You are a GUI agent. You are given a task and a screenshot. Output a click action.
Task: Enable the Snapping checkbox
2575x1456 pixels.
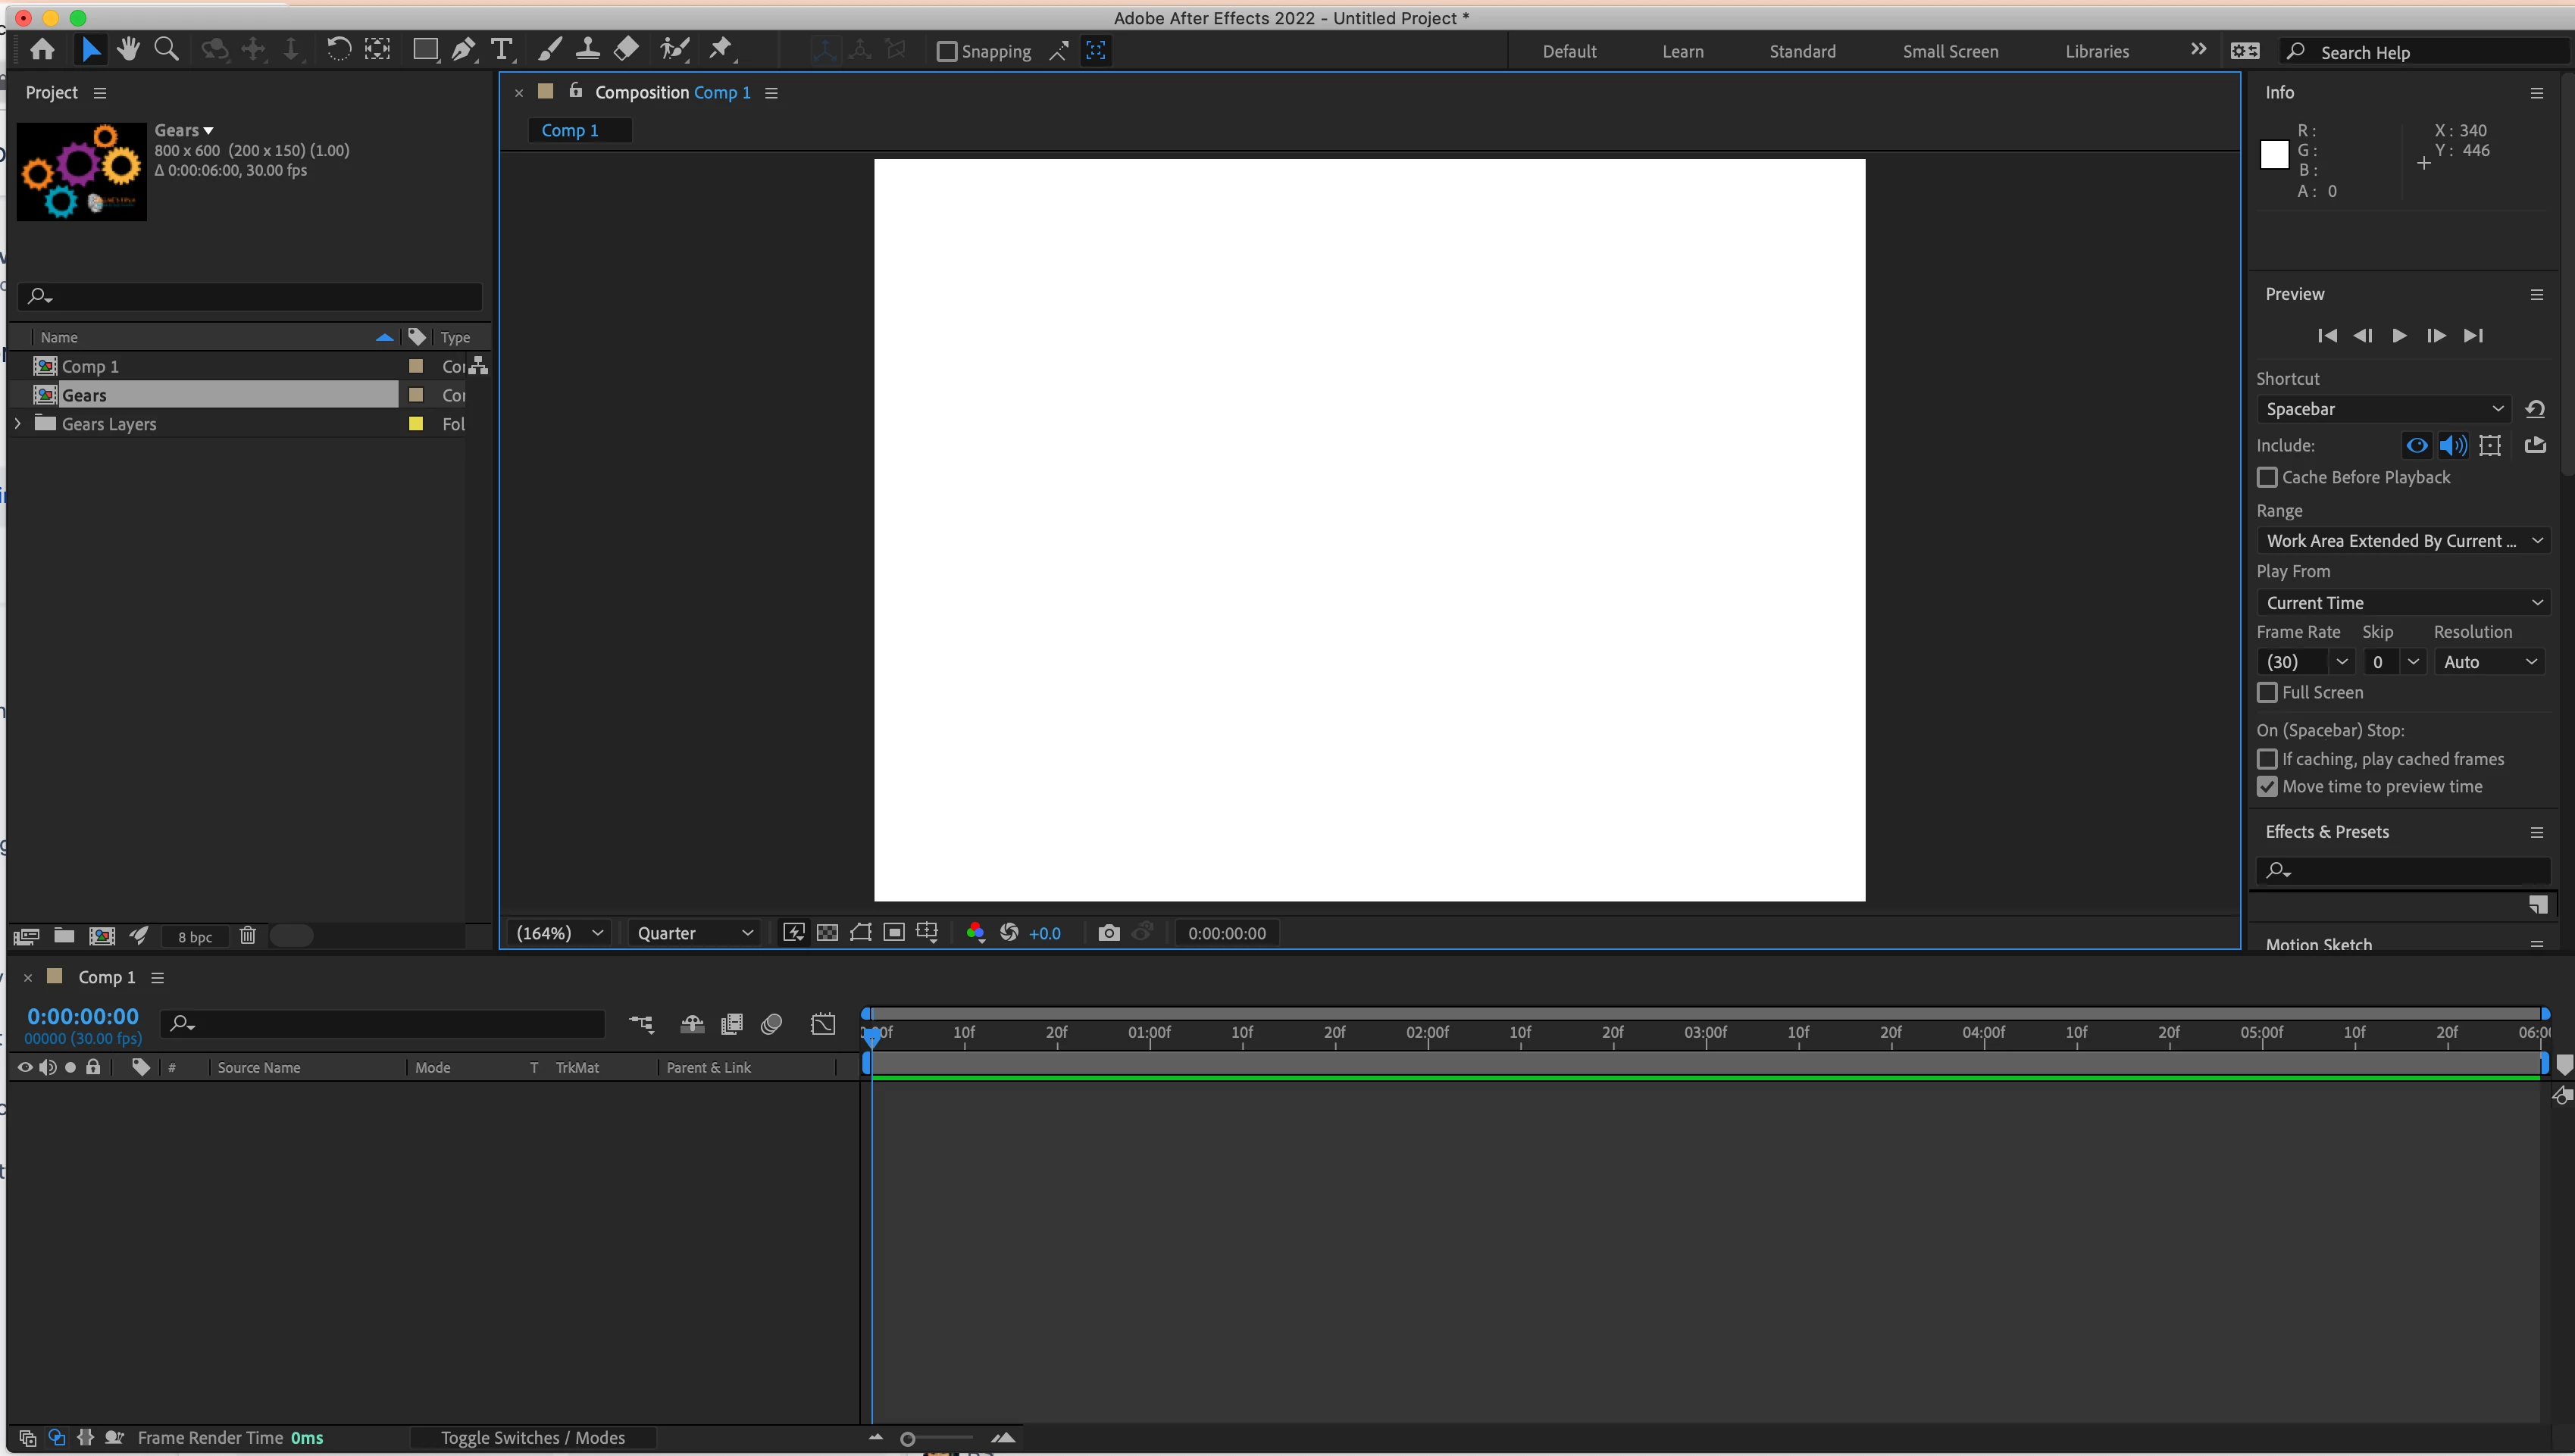pos(946,51)
